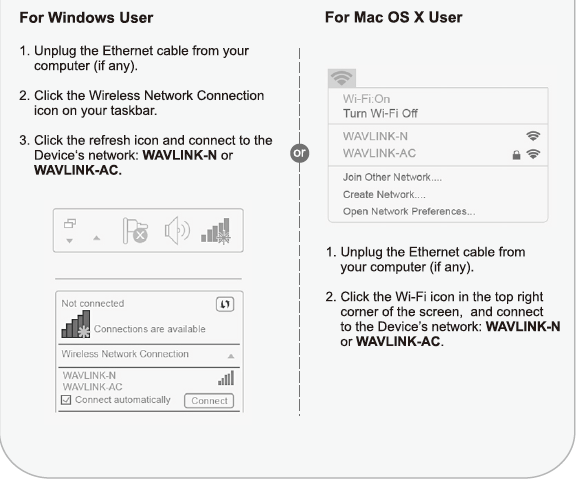
Task: Select WAVLINK-N in the Windows network list
Action: [89, 375]
